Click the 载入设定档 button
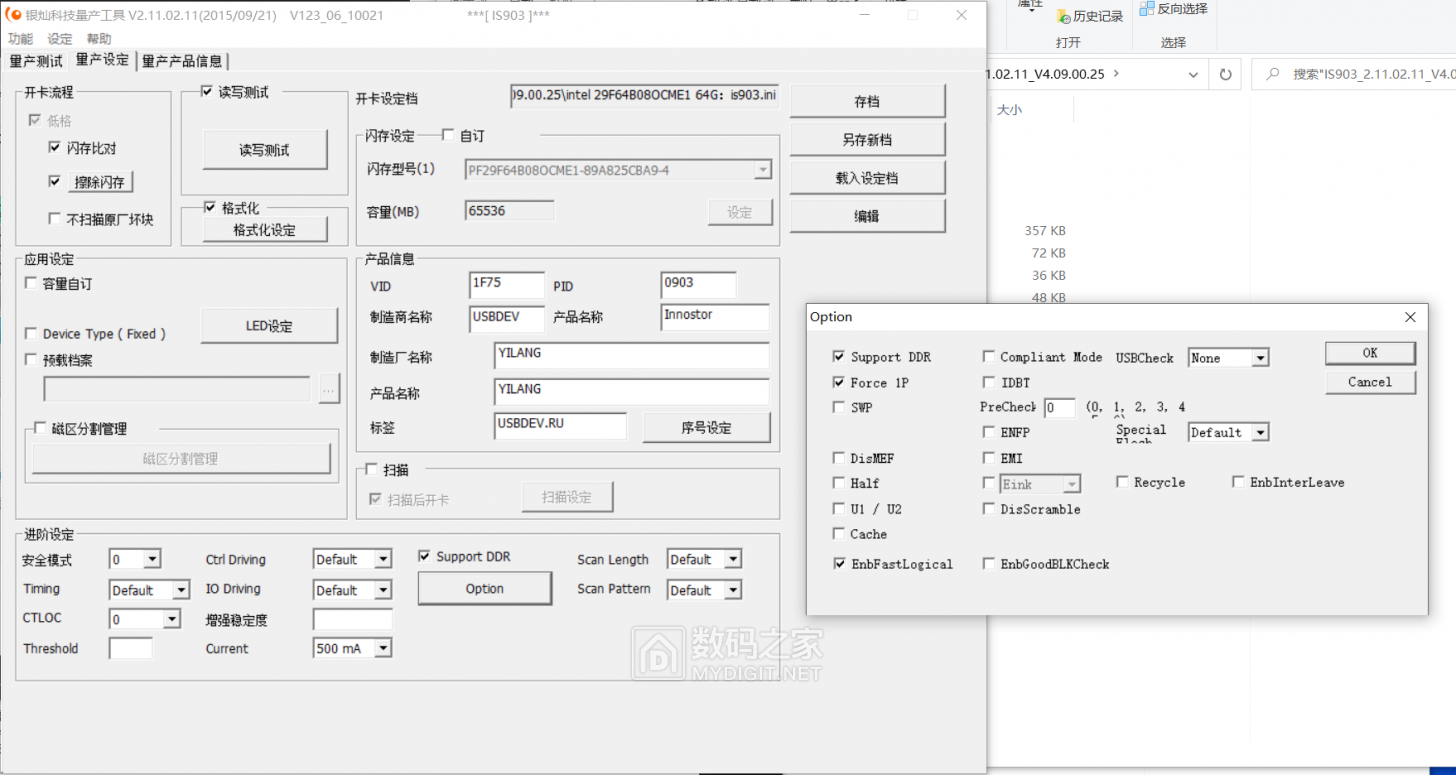1456x775 pixels. [x=867, y=178]
